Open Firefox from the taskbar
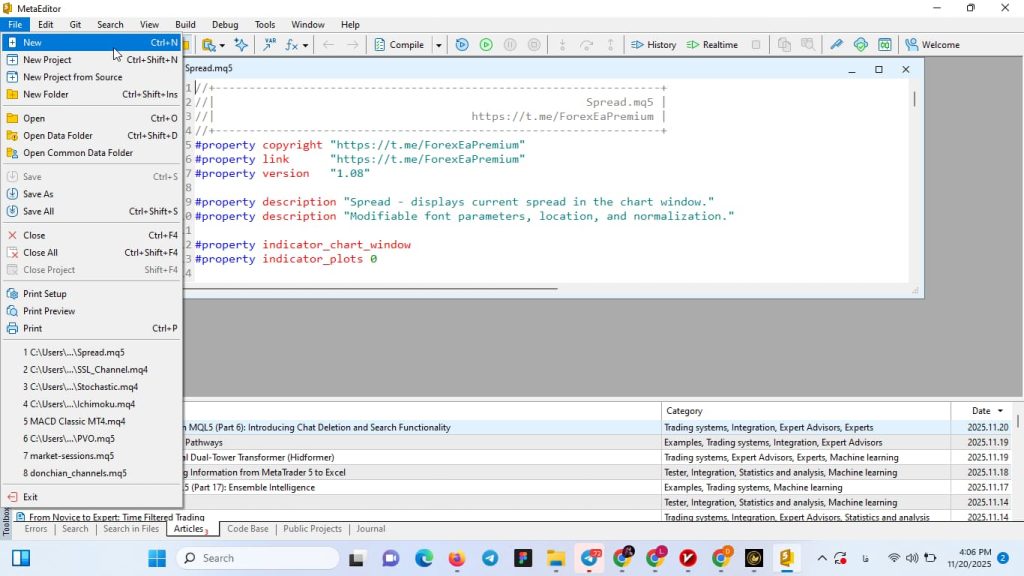 [456, 558]
